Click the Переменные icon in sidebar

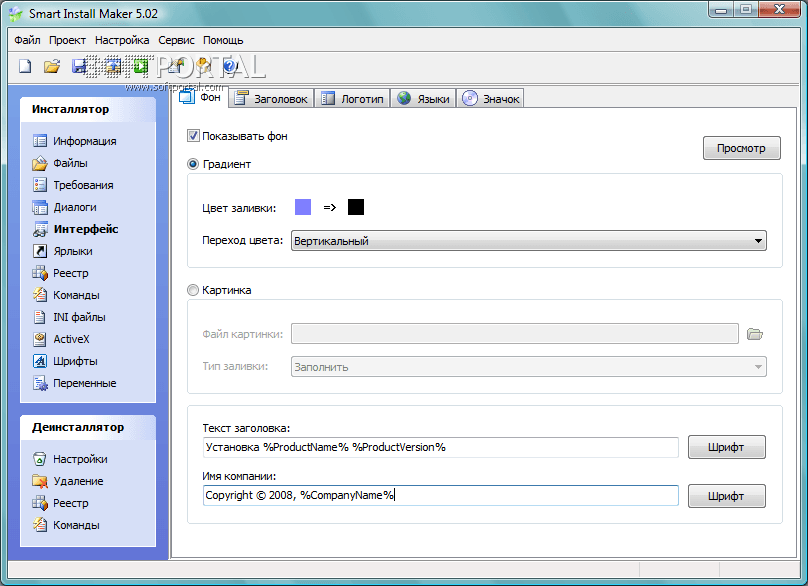[x=40, y=383]
